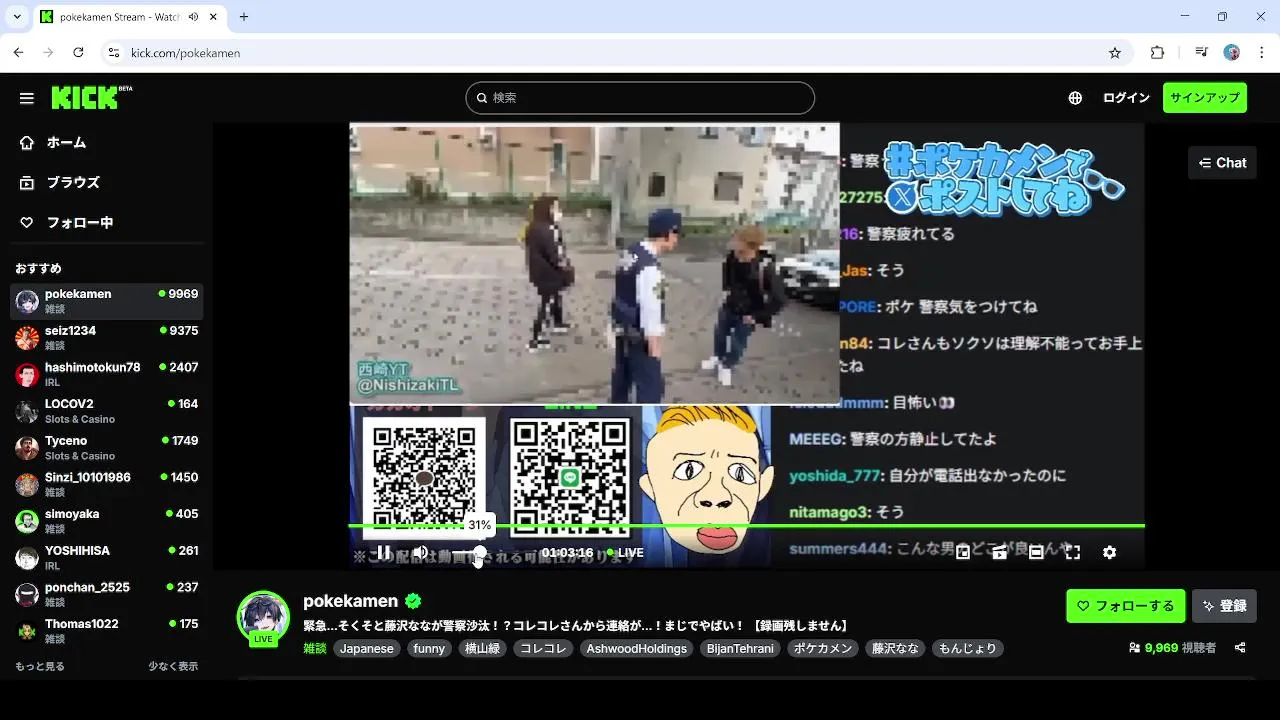Select the 藤沢なな tag
Screen dimensions: 1280x720
895,648
